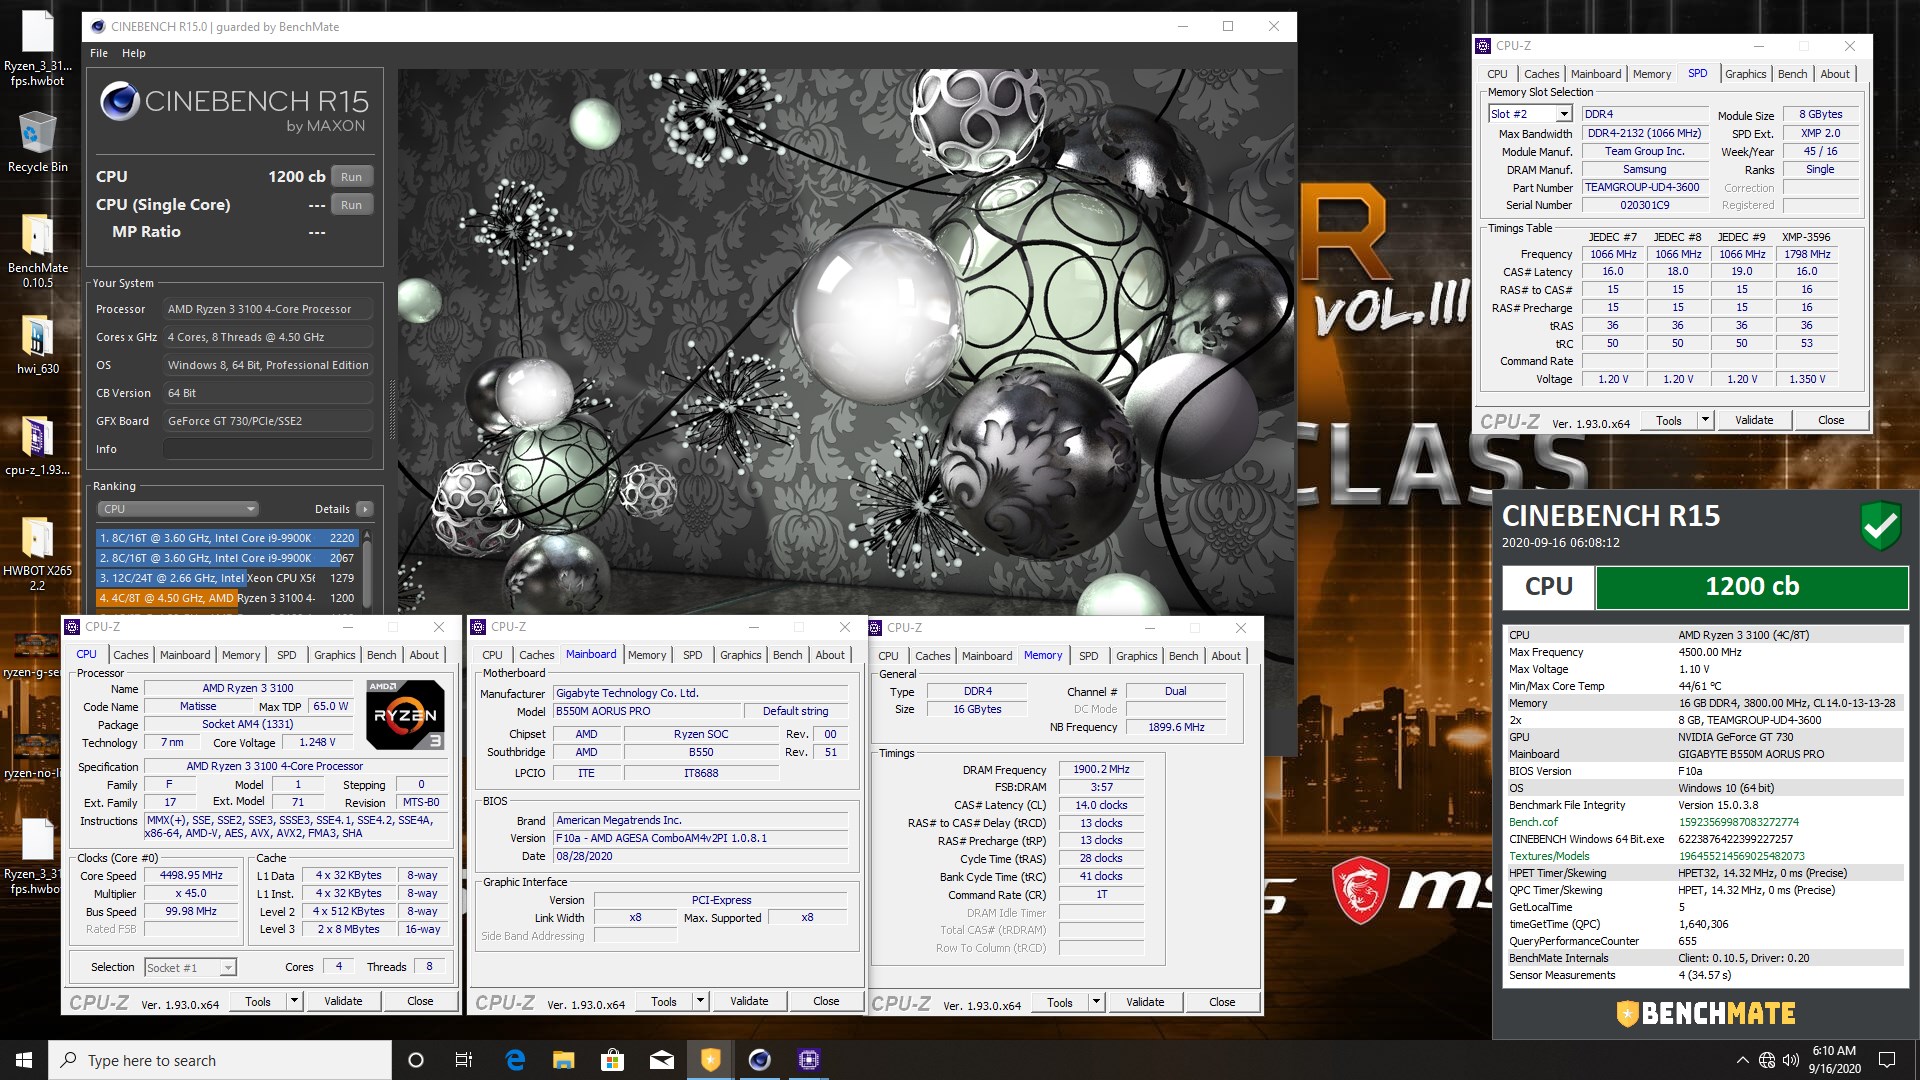Open network status tray icon
The image size is (1920, 1080).
click(1767, 1060)
